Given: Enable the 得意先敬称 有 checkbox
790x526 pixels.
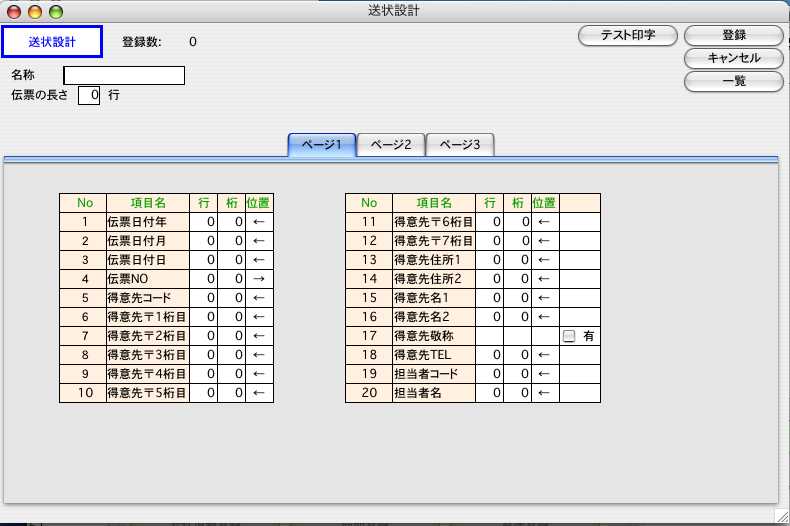Looking at the screenshot, I should click(569, 337).
